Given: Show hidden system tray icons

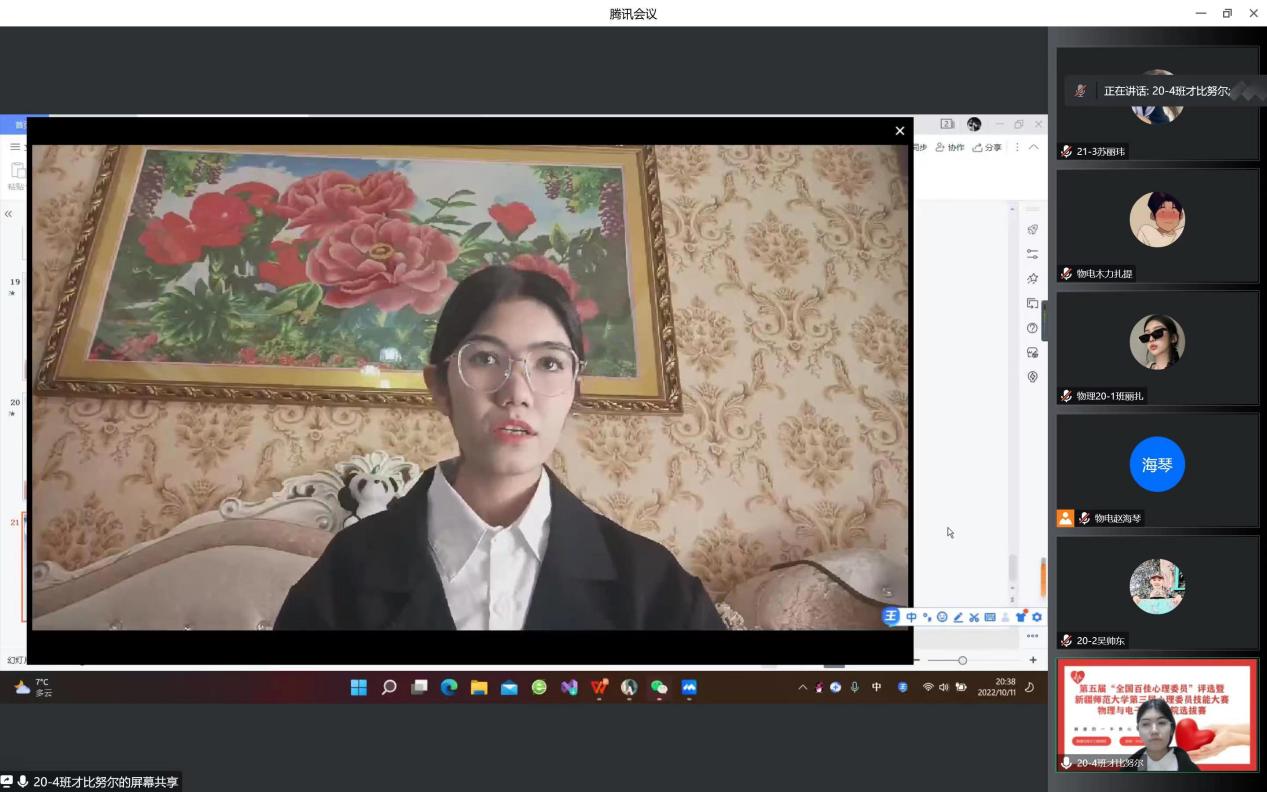Looking at the screenshot, I should tap(802, 687).
